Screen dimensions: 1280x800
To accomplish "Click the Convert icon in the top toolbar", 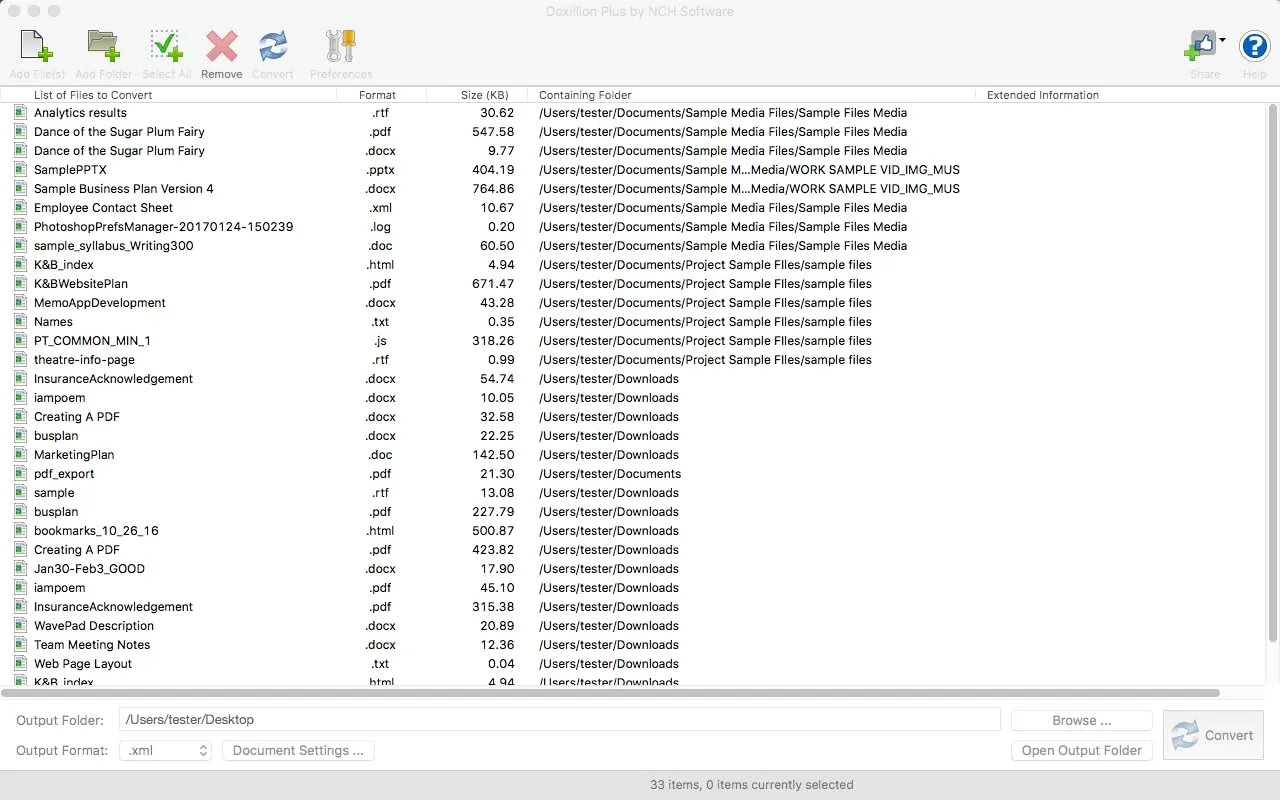I will tap(272, 47).
